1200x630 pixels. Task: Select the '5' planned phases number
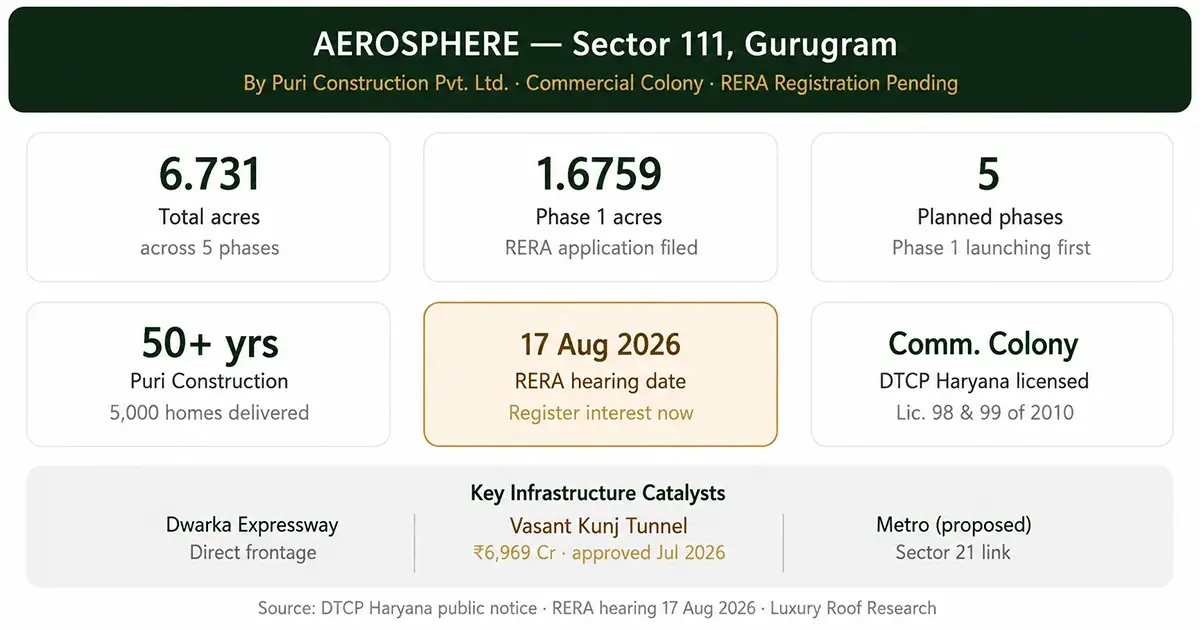point(989,174)
